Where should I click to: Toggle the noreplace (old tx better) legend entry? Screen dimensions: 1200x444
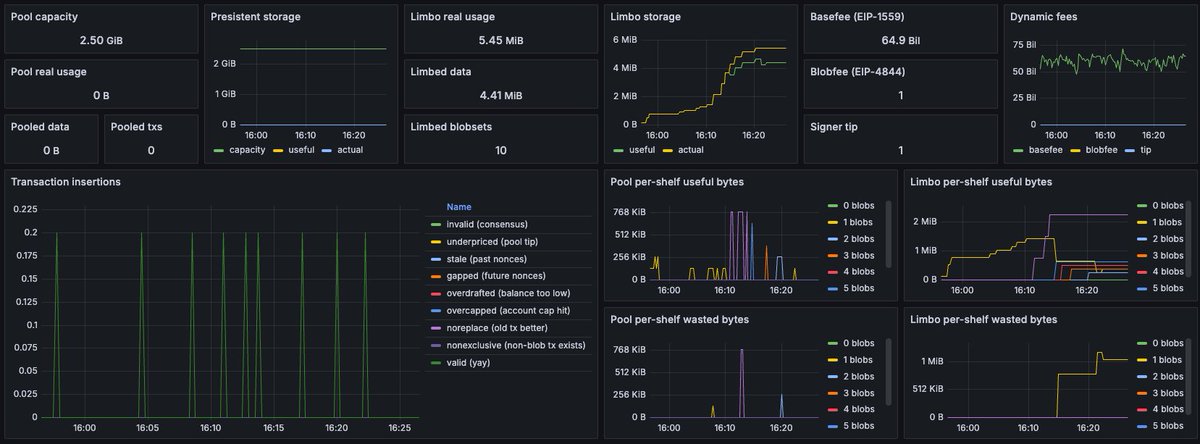496,328
